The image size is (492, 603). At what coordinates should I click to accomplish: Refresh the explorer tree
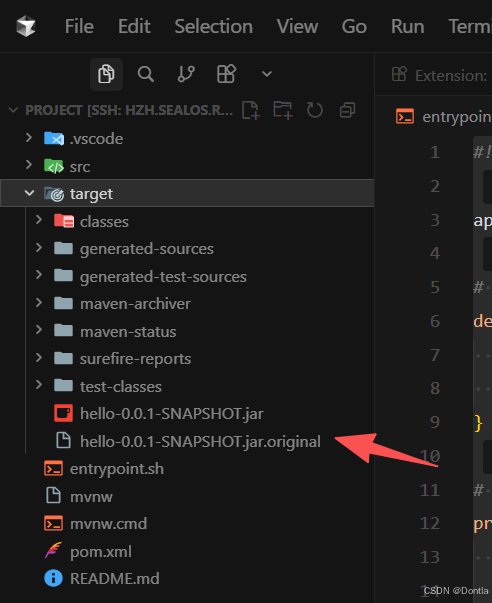[x=315, y=110]
